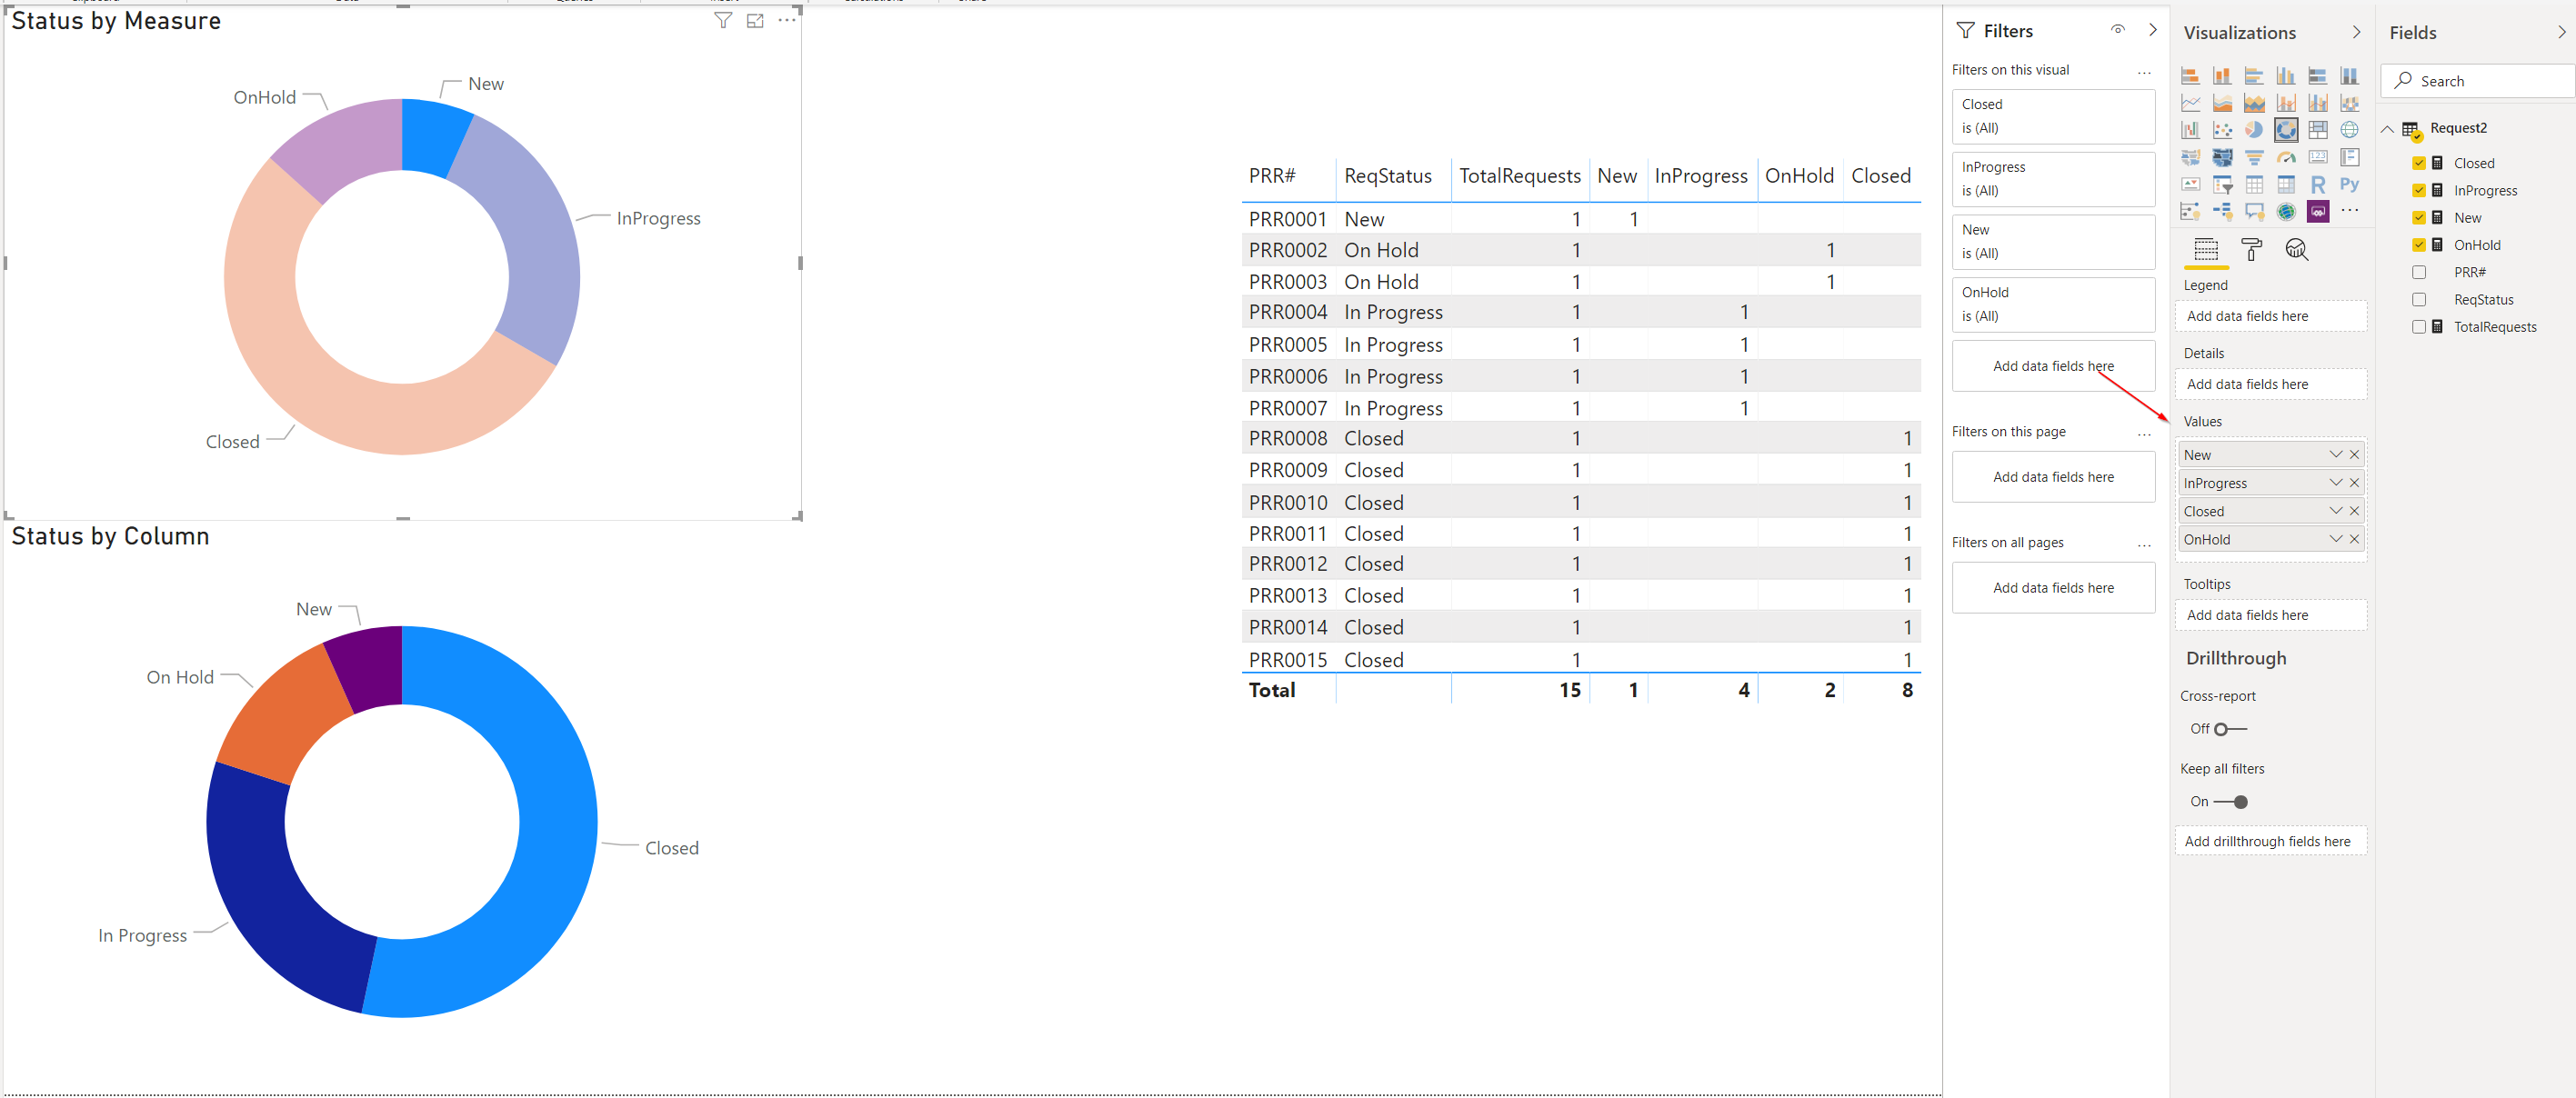This screenshot has height=1098, width=2576.
Task: Select the R script visual
Action: click(2318, 184)
